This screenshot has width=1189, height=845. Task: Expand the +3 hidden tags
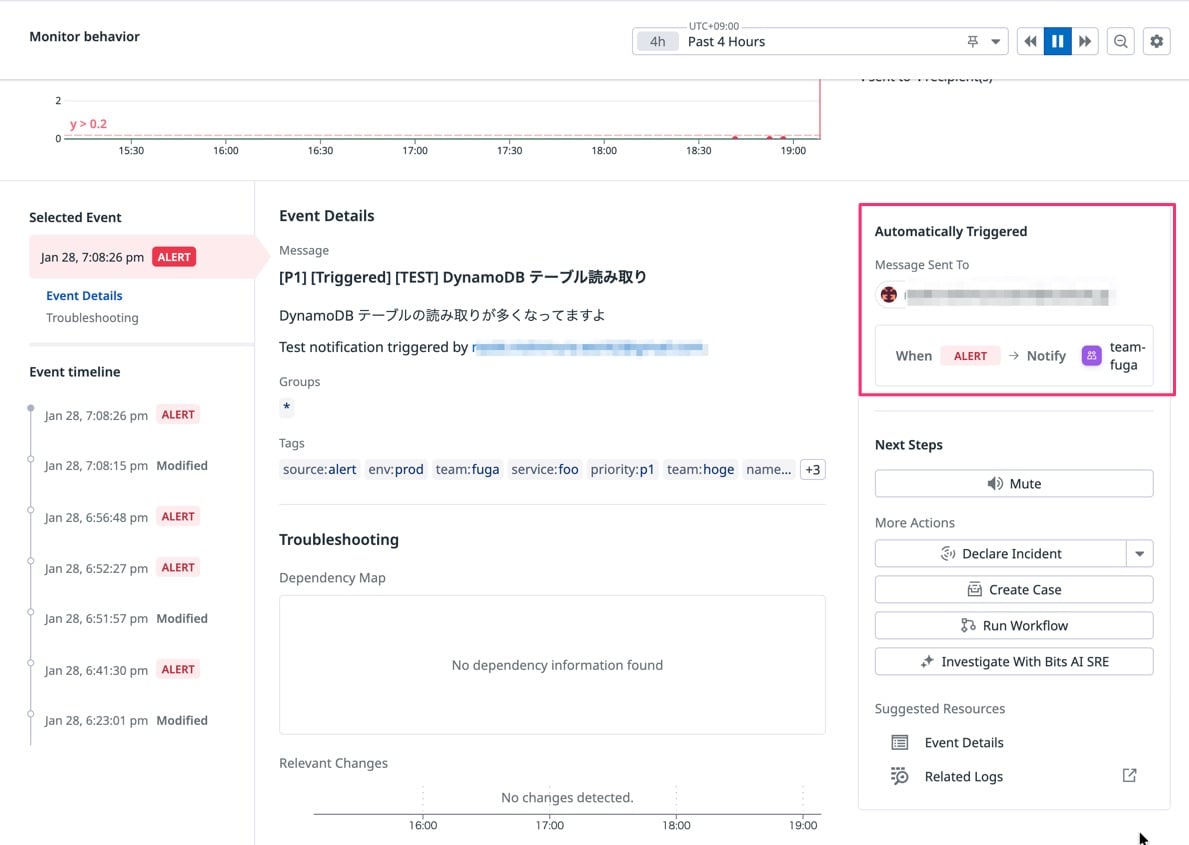click(811, 469)
